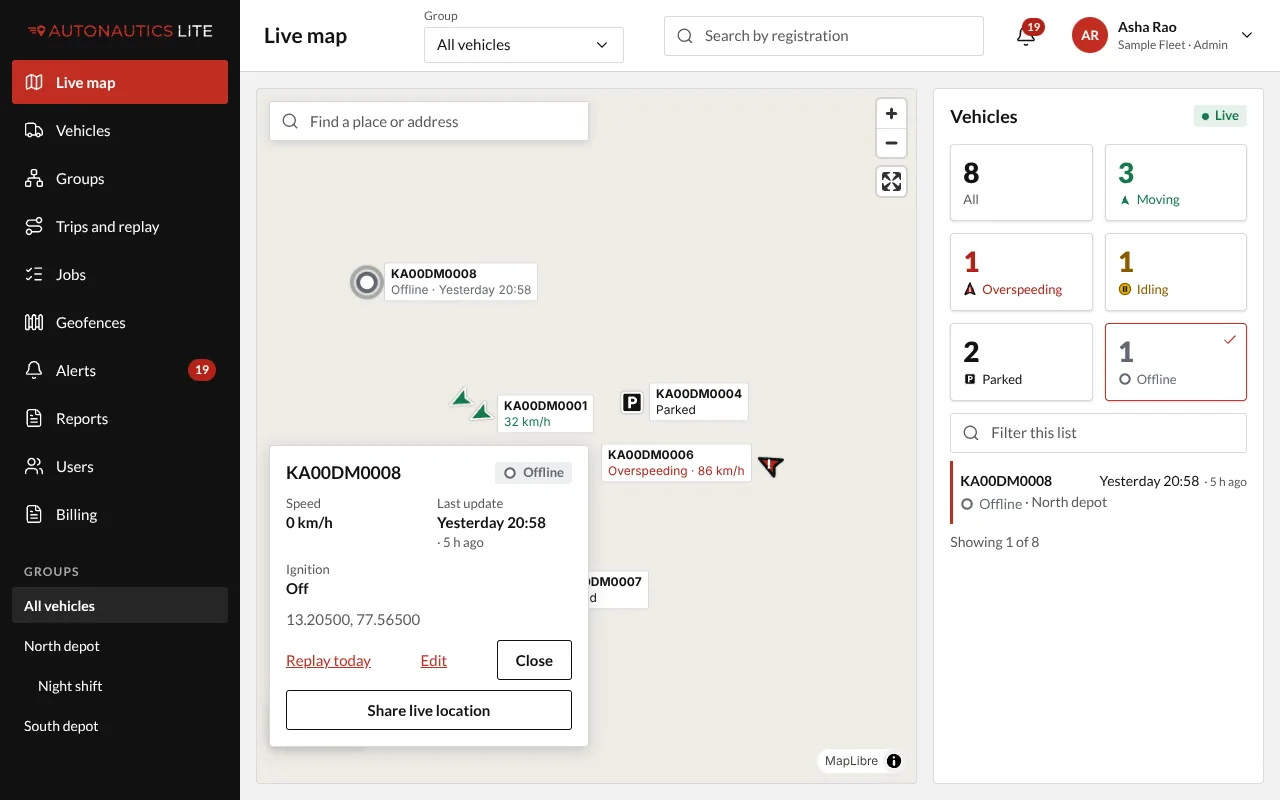Click parked marker for KA00DM0004
1280x800 pixels.
pos(632,402)
